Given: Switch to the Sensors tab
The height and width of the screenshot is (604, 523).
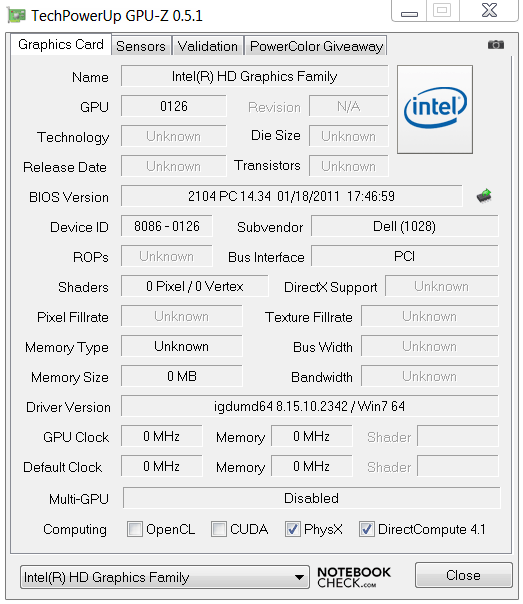Looking at the screenshot, I should click(141, 46).
